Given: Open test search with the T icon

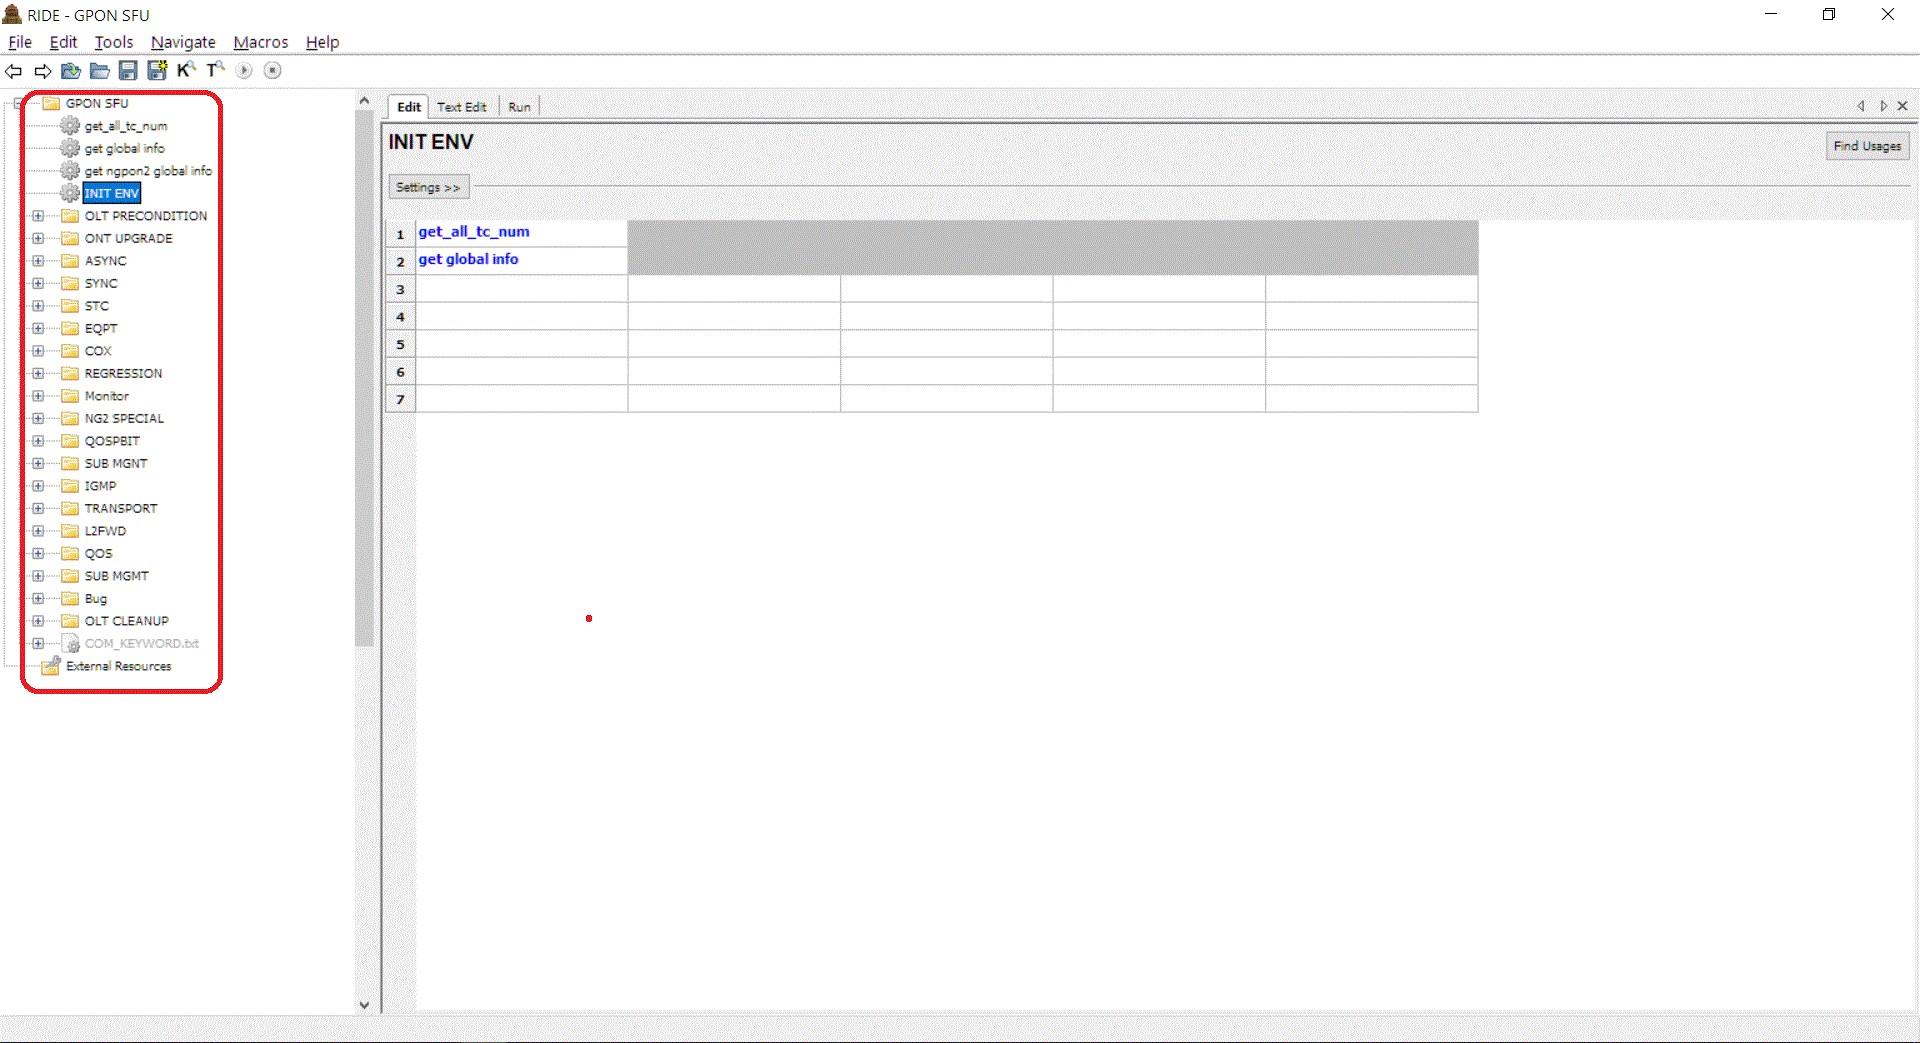Looking at the screenshot, I should [215, 70].
